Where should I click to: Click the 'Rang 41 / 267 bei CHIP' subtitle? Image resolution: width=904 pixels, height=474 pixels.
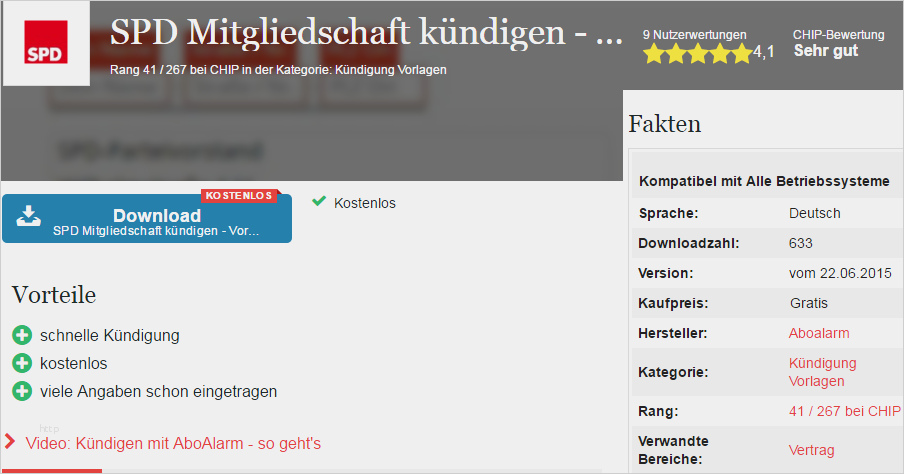[x=278, y=70]
